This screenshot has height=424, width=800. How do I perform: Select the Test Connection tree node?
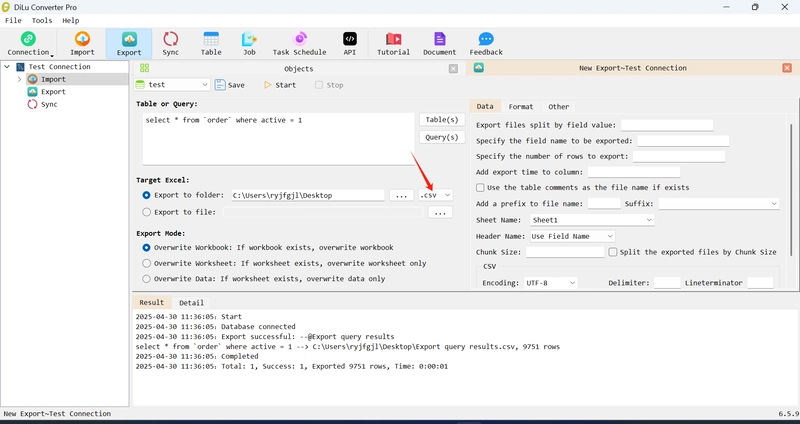click(x=59, y=67)
